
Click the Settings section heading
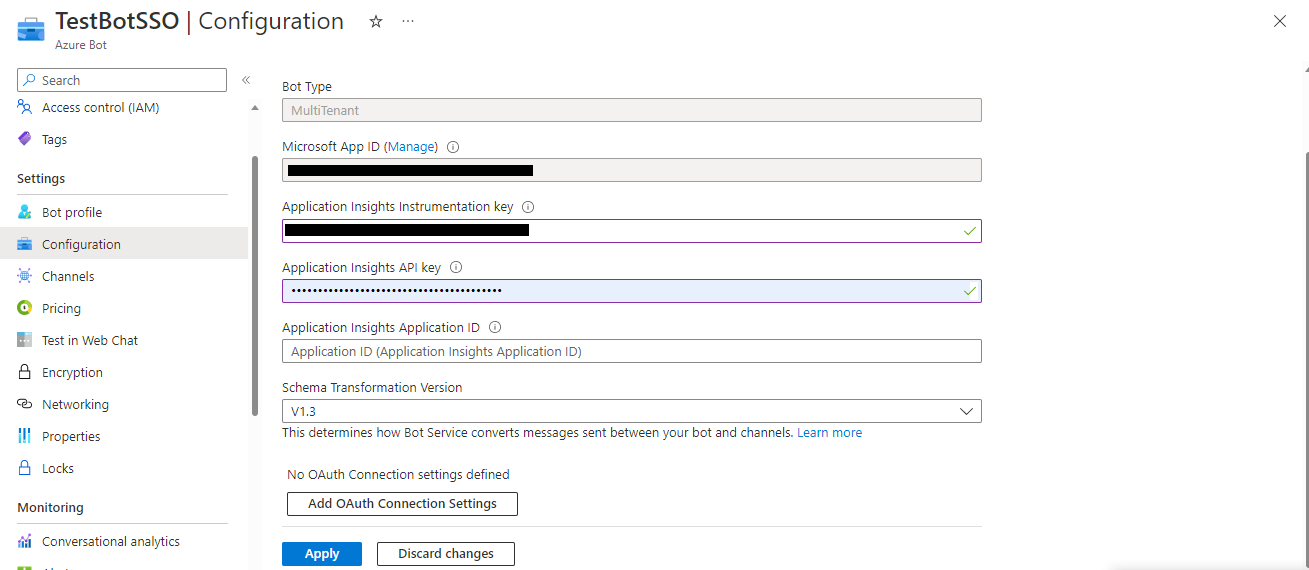point(41,178)
